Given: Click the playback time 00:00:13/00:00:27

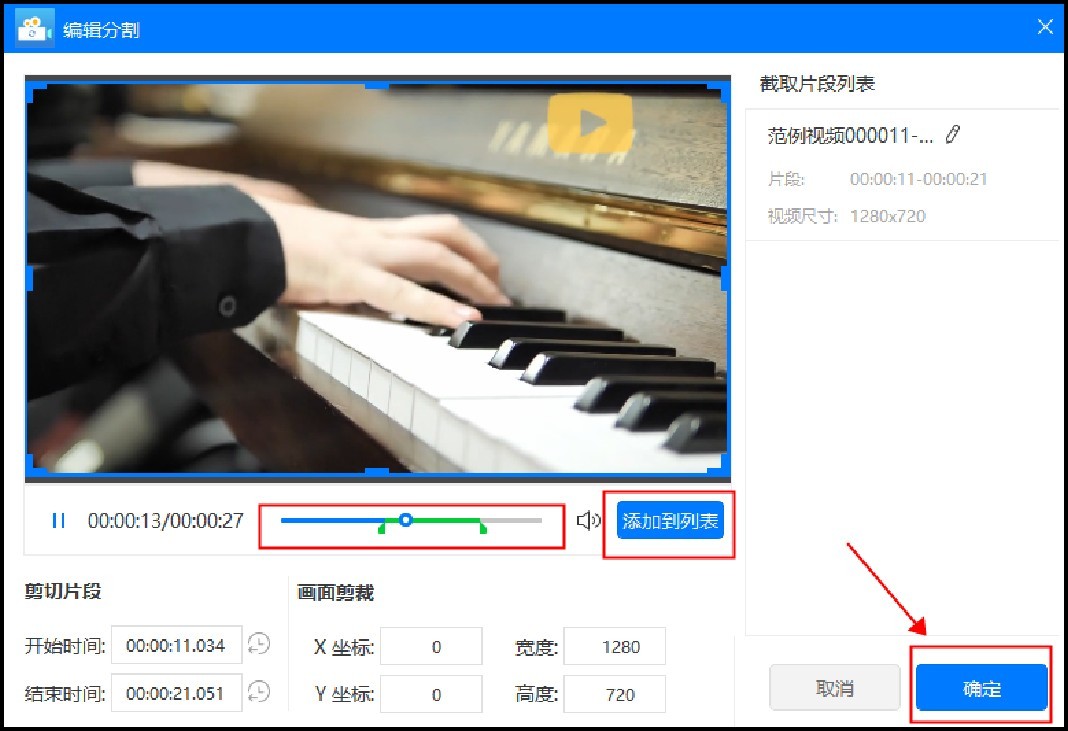Looking at the screenshot, I should [166, 520].
